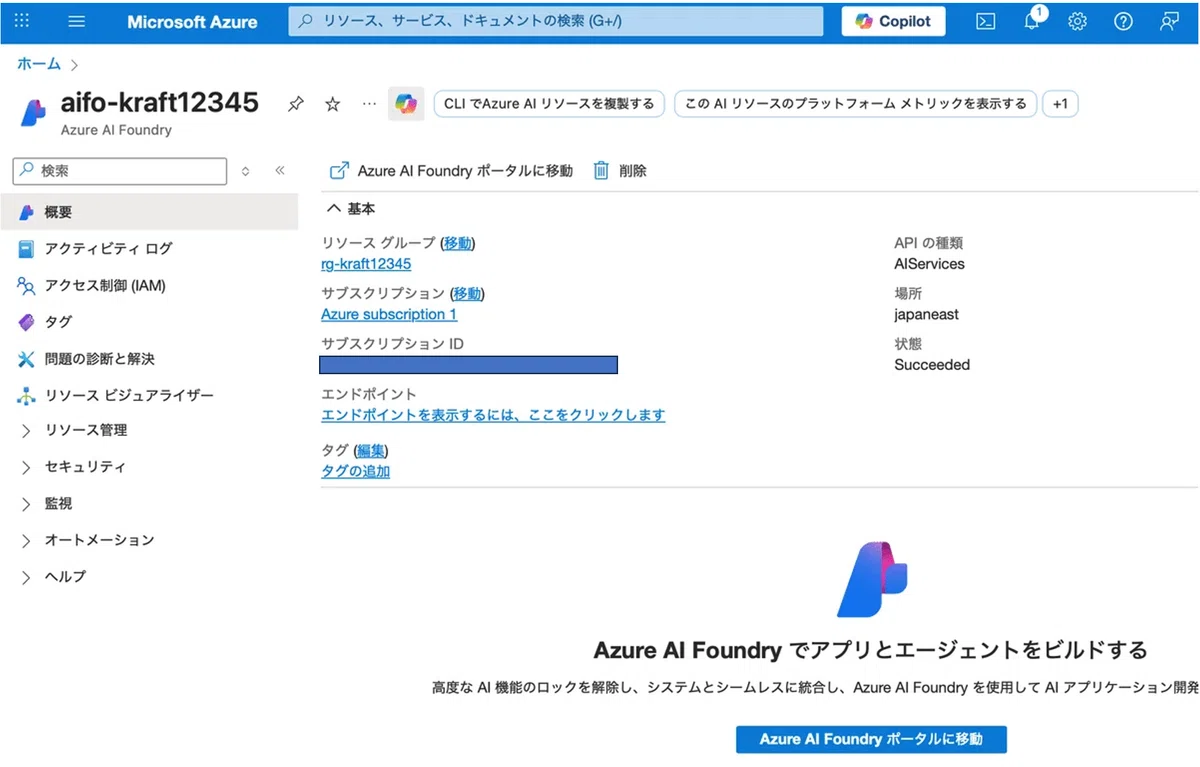Collapse the sidebar with double chevron
1200x767 pixels.
(x=280, y=171)
